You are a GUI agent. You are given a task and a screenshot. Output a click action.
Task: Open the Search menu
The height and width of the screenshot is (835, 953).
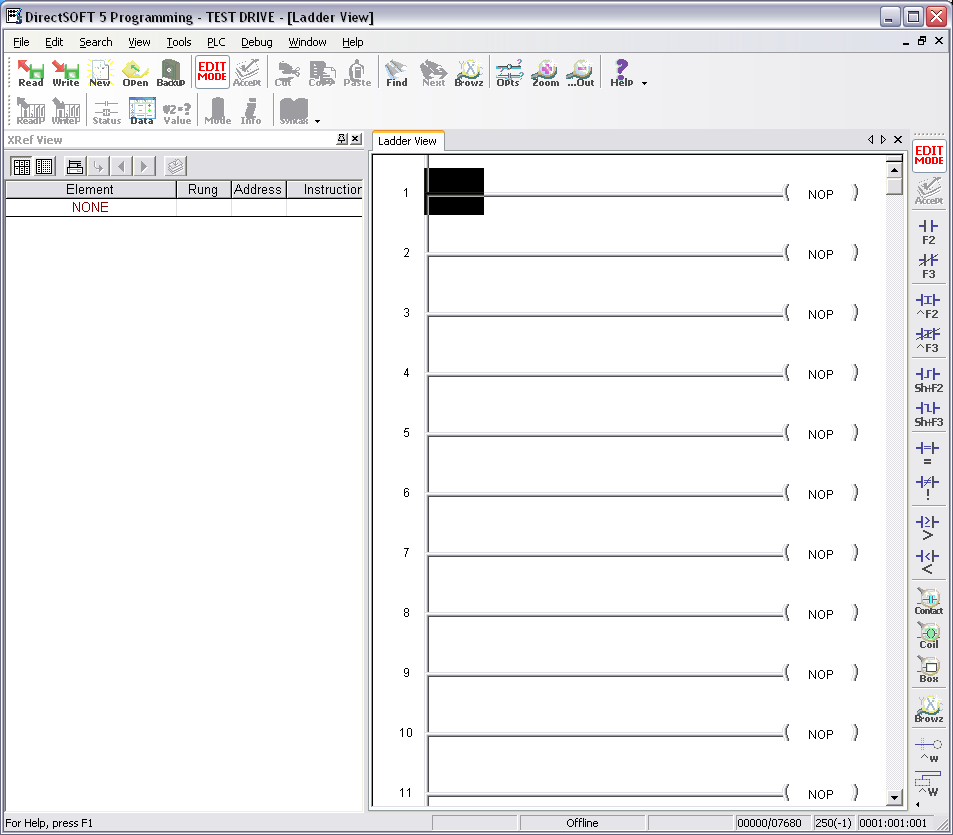(95, 42)
